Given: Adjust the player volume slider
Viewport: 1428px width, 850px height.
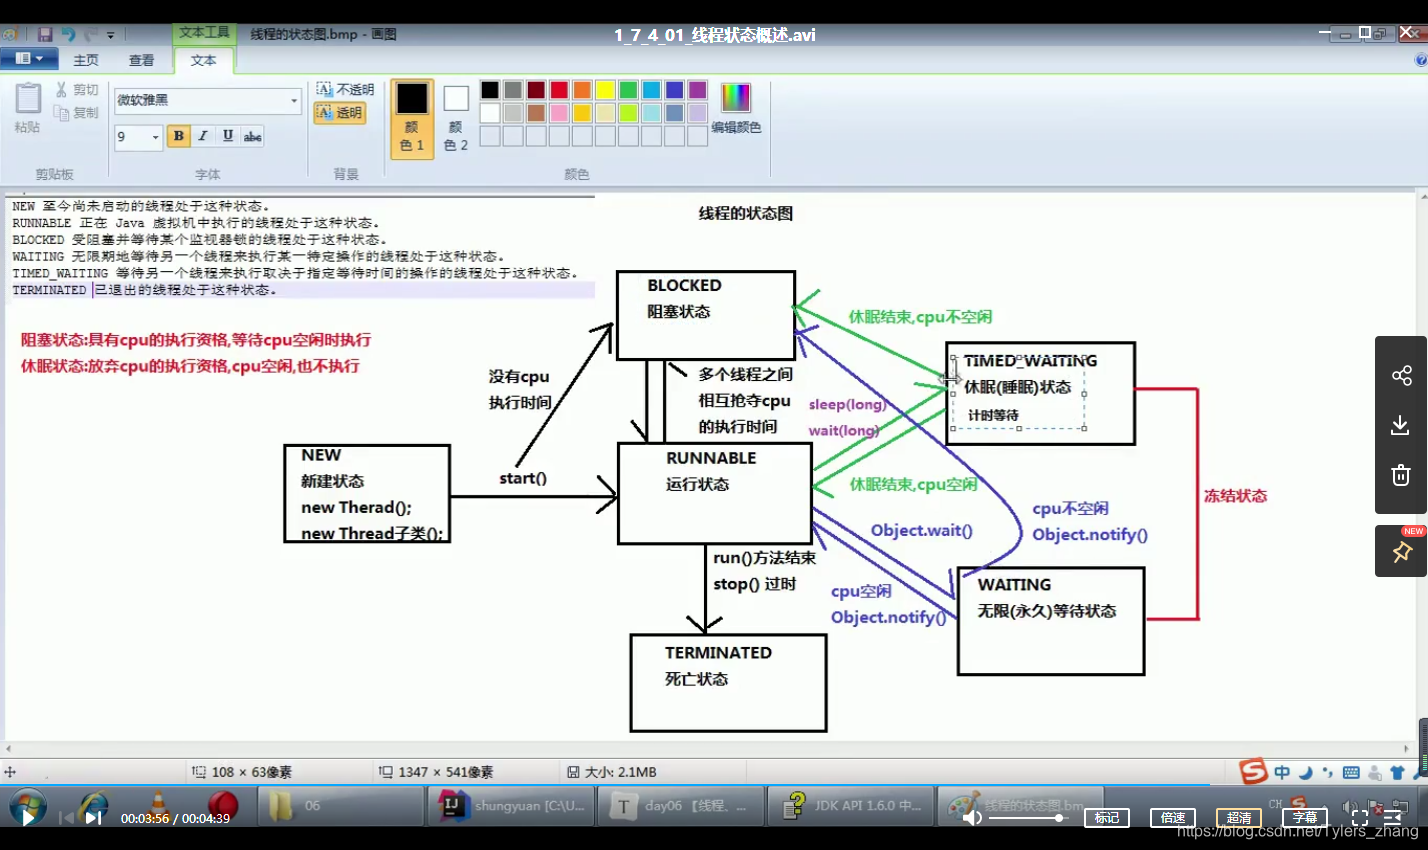Looking at the screenshot, I should tap(1027, 818).
